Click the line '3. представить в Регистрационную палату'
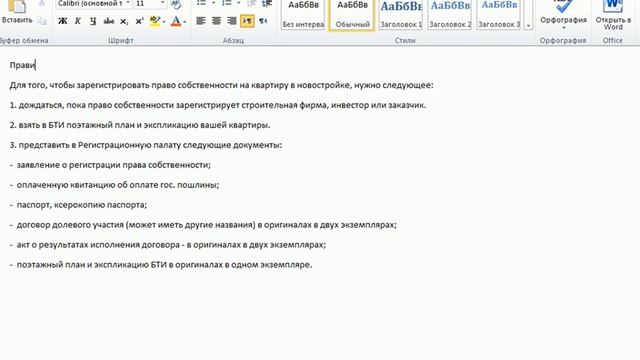640x360 pixels. click(x=146, y=145)
